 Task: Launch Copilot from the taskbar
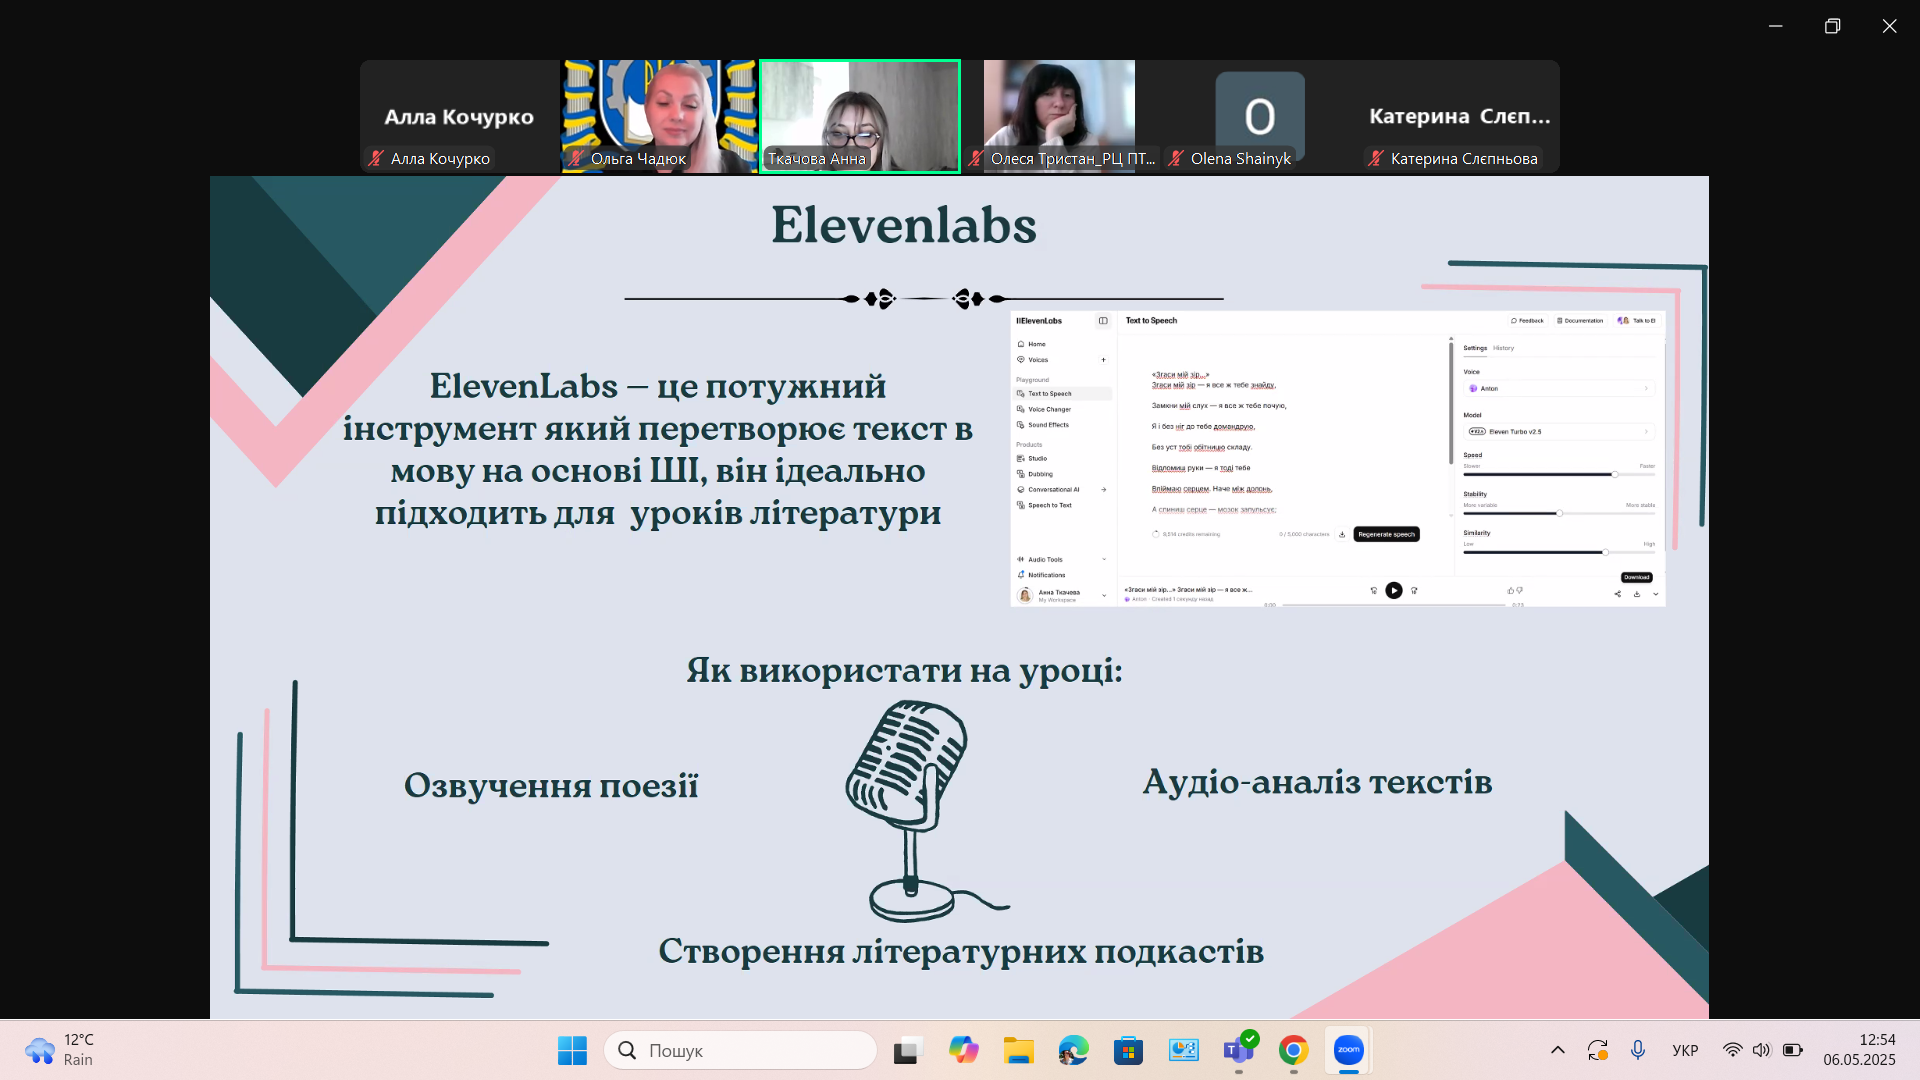pos(963,1050)
